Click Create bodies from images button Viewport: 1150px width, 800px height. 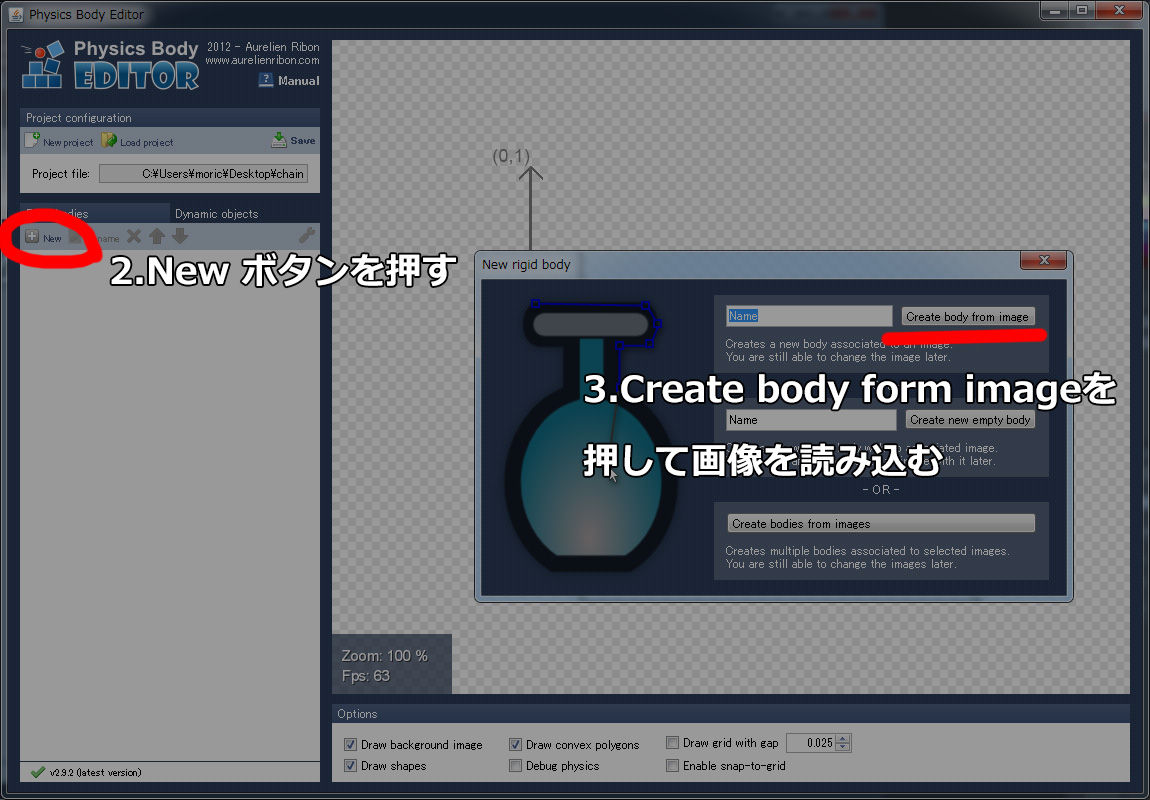[x=881, y=524]
